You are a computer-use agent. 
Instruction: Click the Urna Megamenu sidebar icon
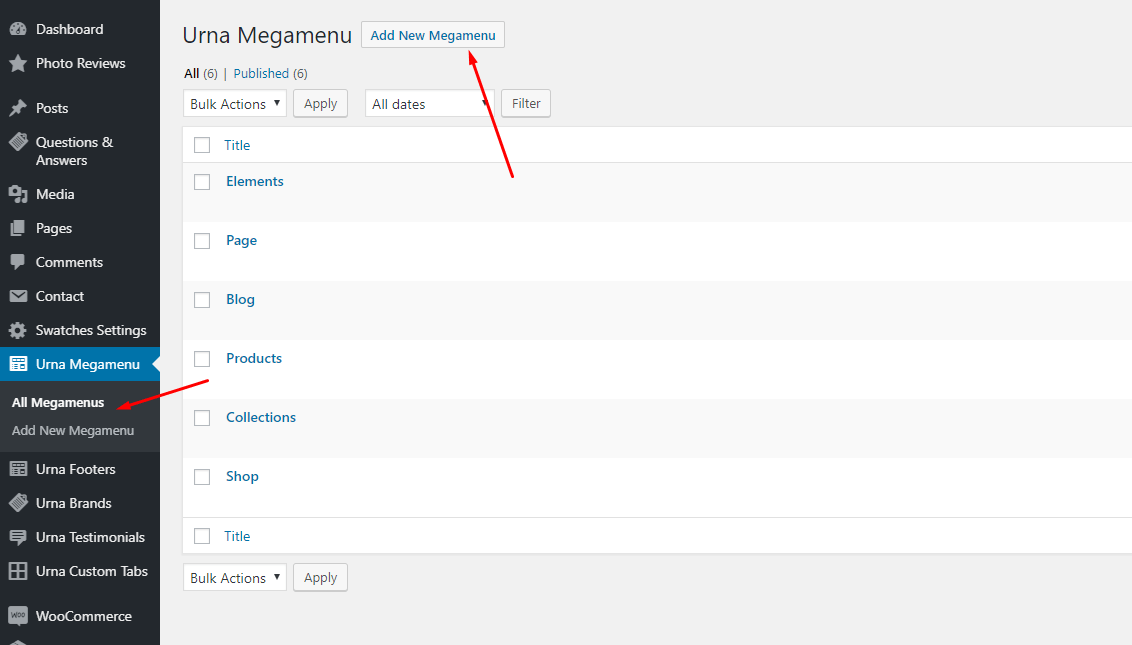(18, 364)
